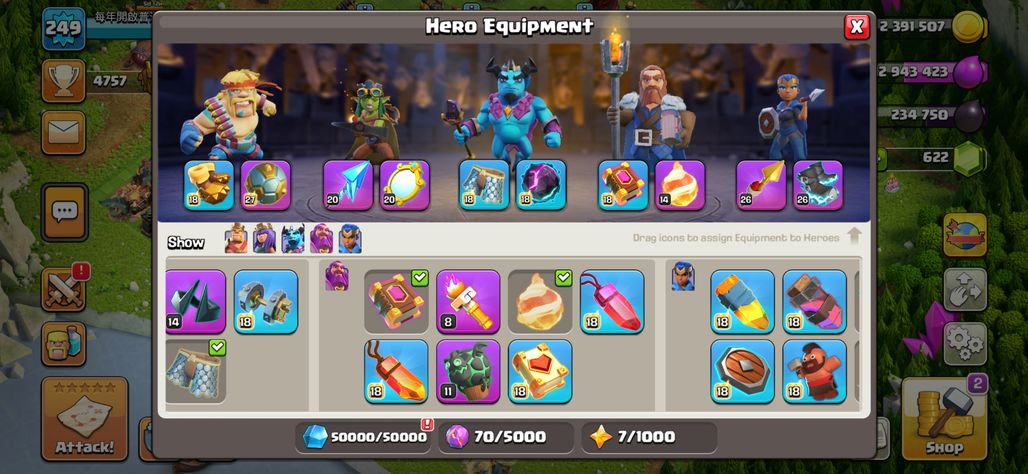Tap the Shiny Ore 50000/50000 counter
Image resolution: width=1028 pixels, height=474 pixels.
click(363, 437)
